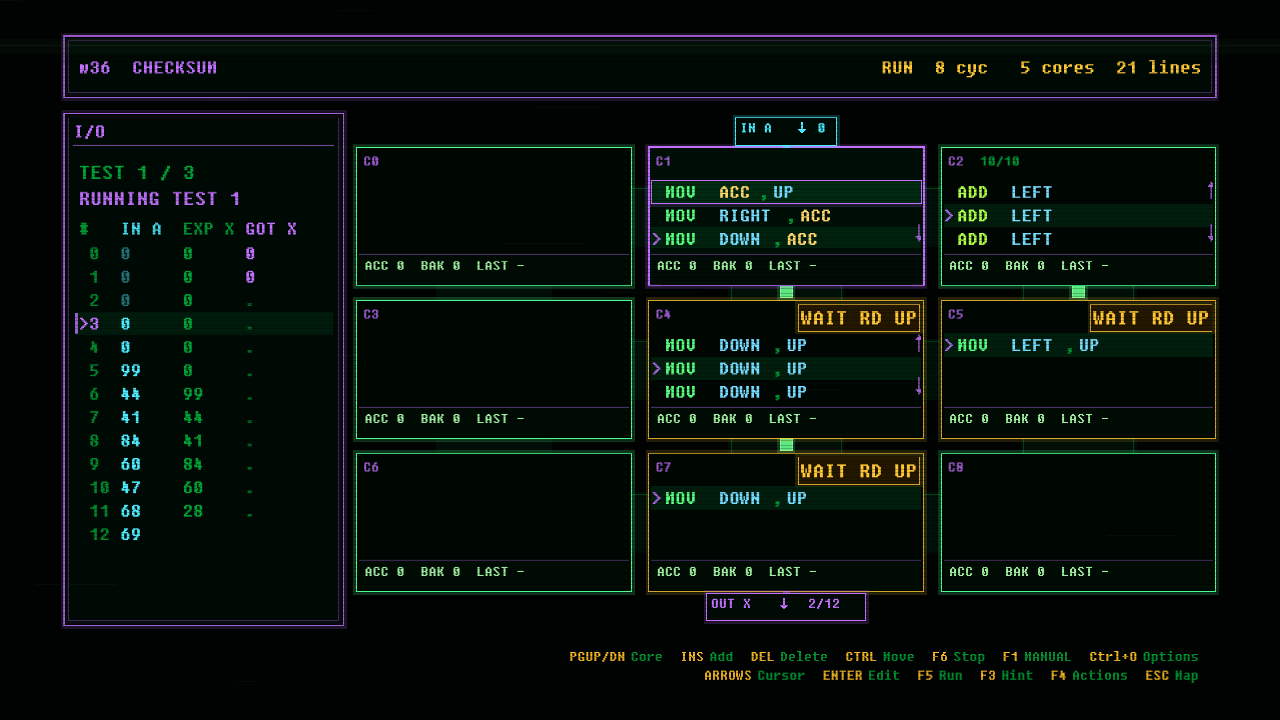The height and width of the screenshot is (720, 1280).
Task: Select the MOV RIGHT, ACC line in C1
Action: pyautogui.click(x=786, y=216)
